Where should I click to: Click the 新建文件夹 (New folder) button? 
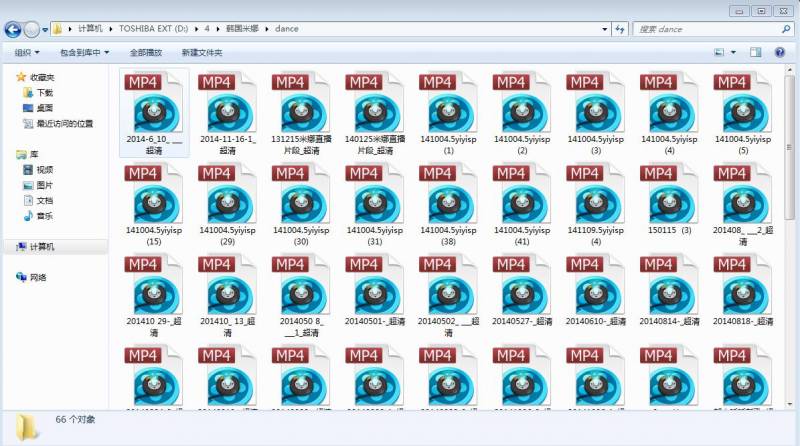click(x=202, y=52)
